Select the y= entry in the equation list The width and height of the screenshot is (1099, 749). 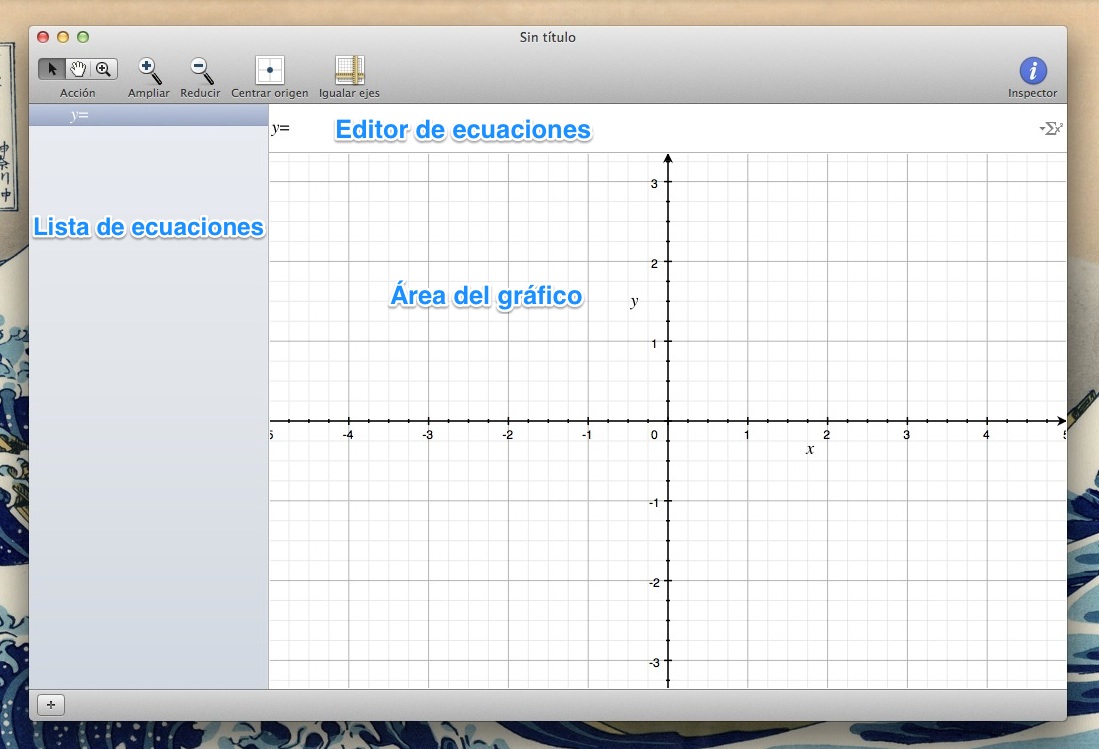[x=80, y=115]
